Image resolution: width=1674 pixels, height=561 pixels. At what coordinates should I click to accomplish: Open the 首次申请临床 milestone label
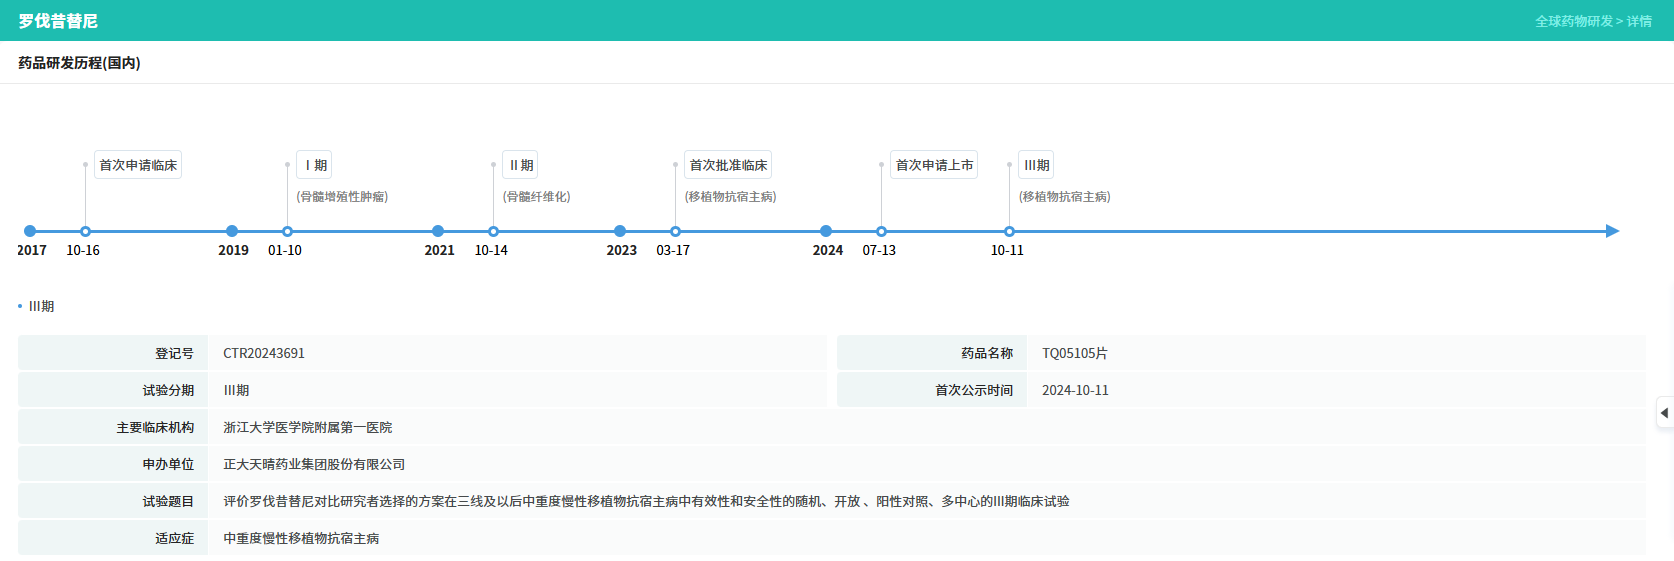[138, 165]
